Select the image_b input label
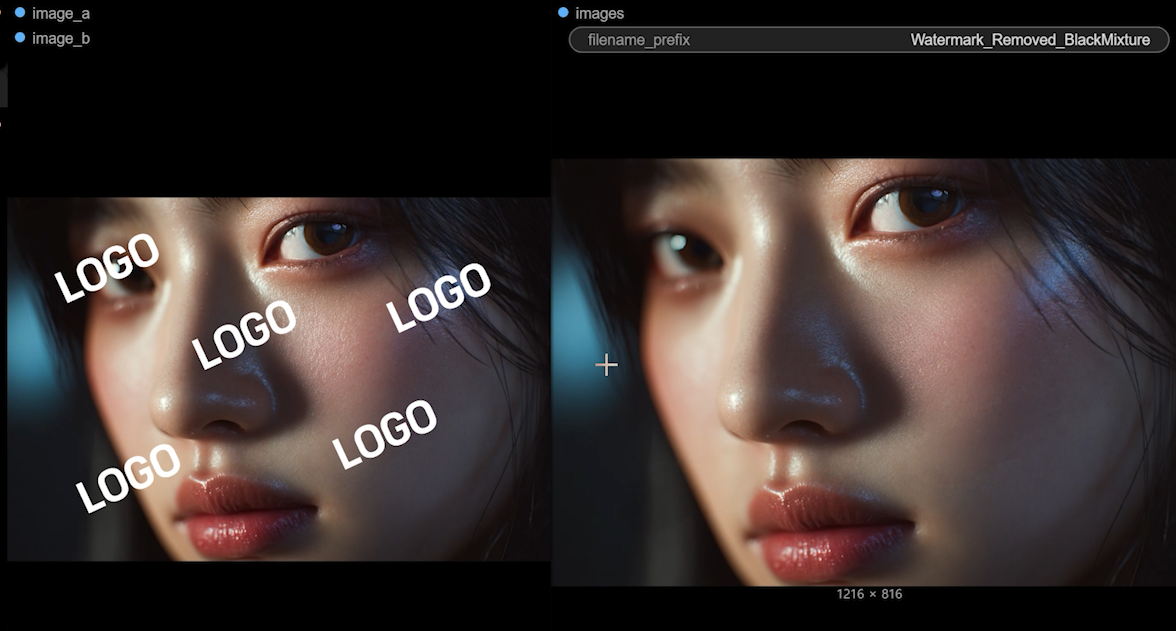 pos(61,38)
